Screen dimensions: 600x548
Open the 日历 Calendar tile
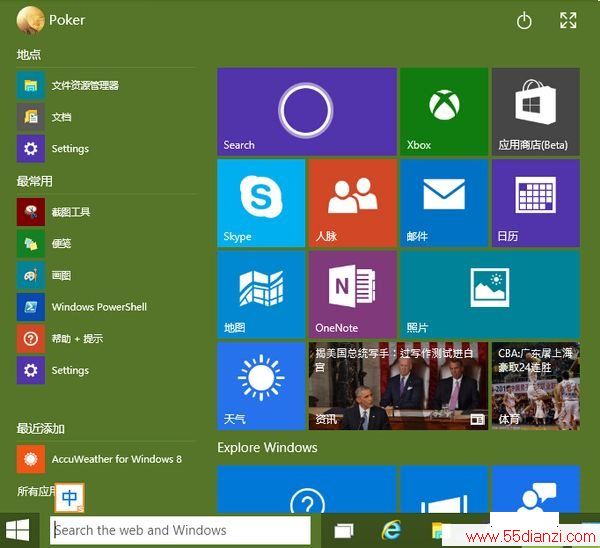pyautogui.click(x=536, y=203)
